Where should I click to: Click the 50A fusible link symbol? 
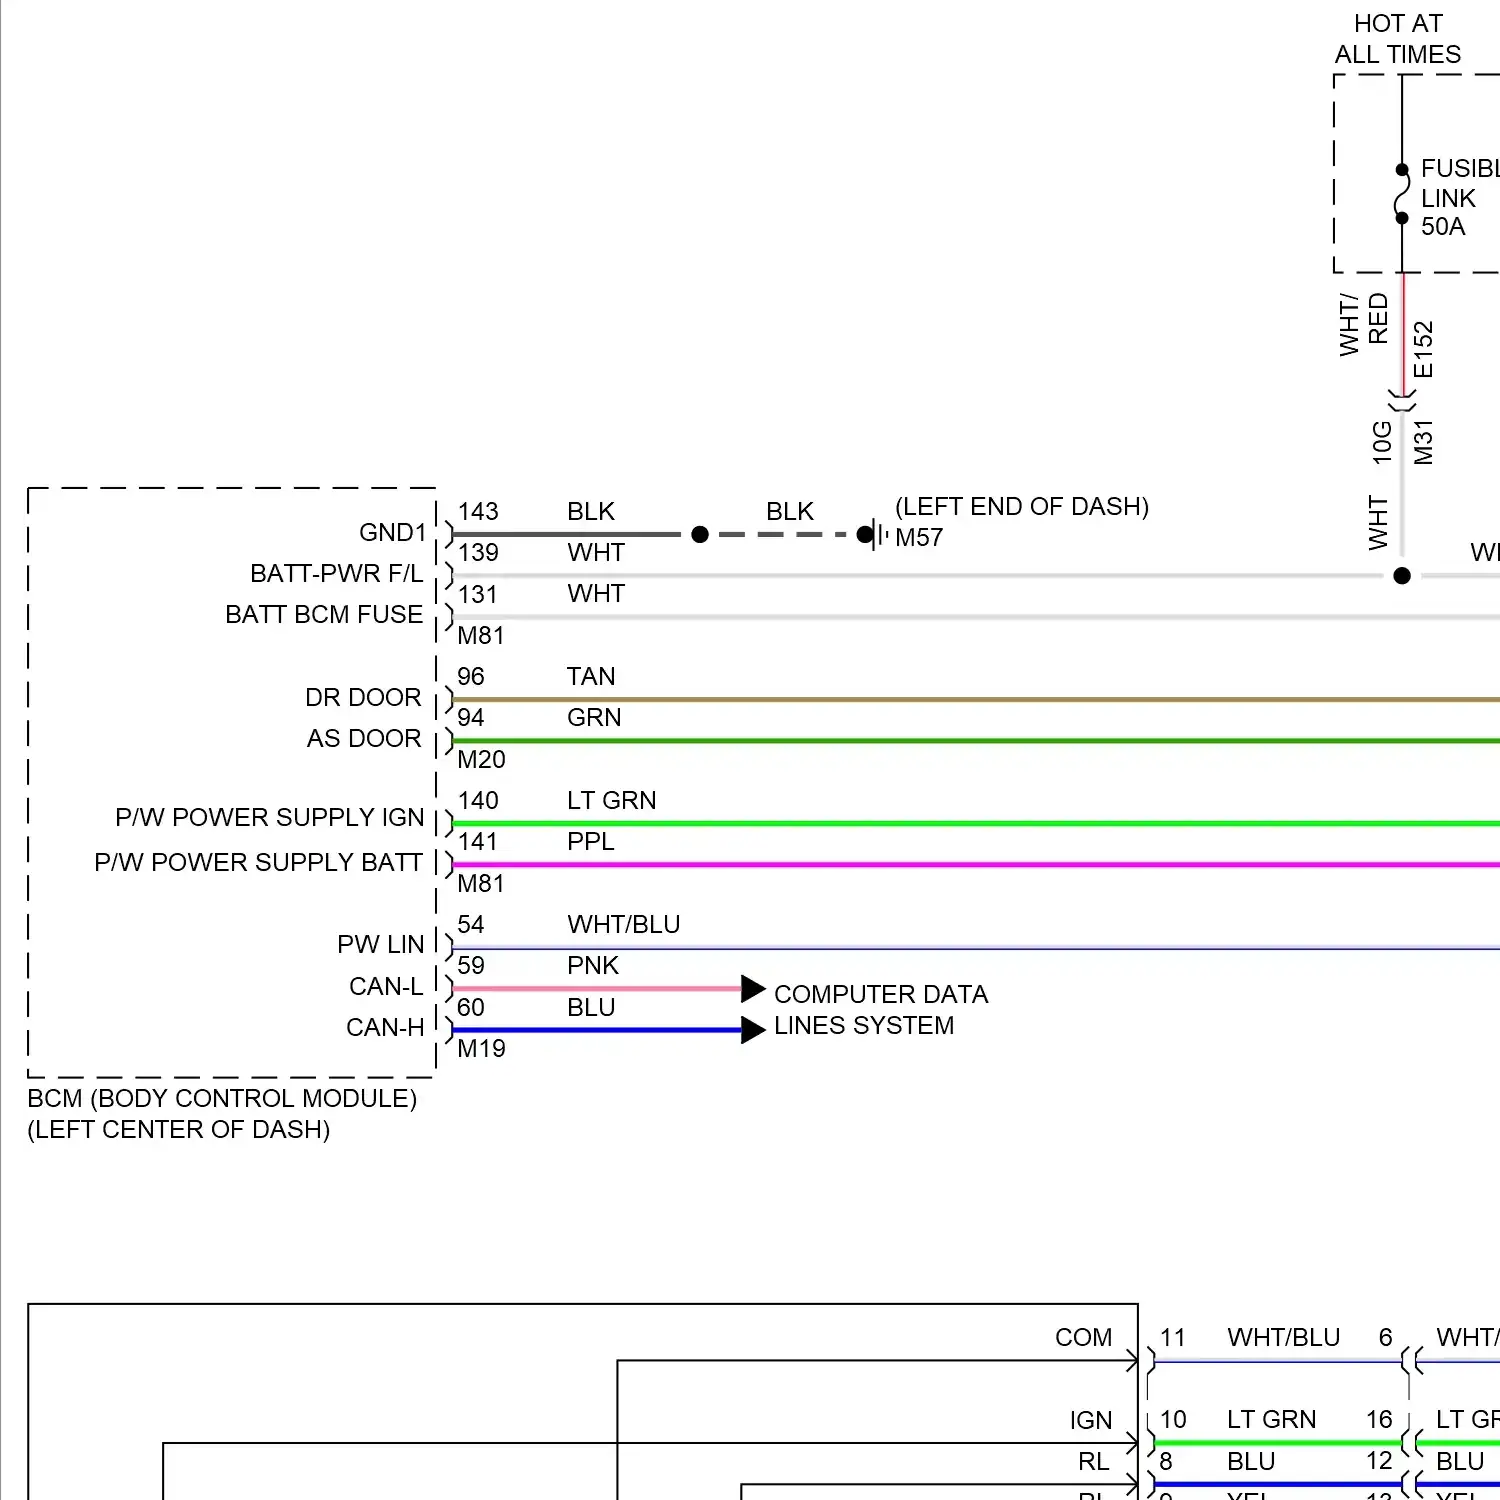(x=1402, y=194)
